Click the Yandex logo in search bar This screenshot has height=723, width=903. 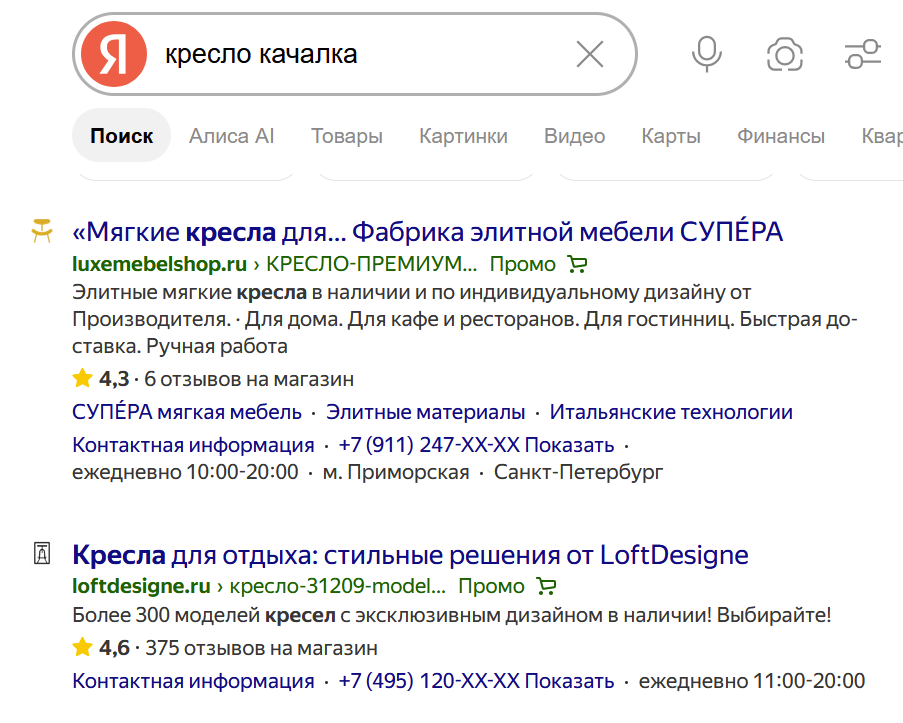(113, 54)
